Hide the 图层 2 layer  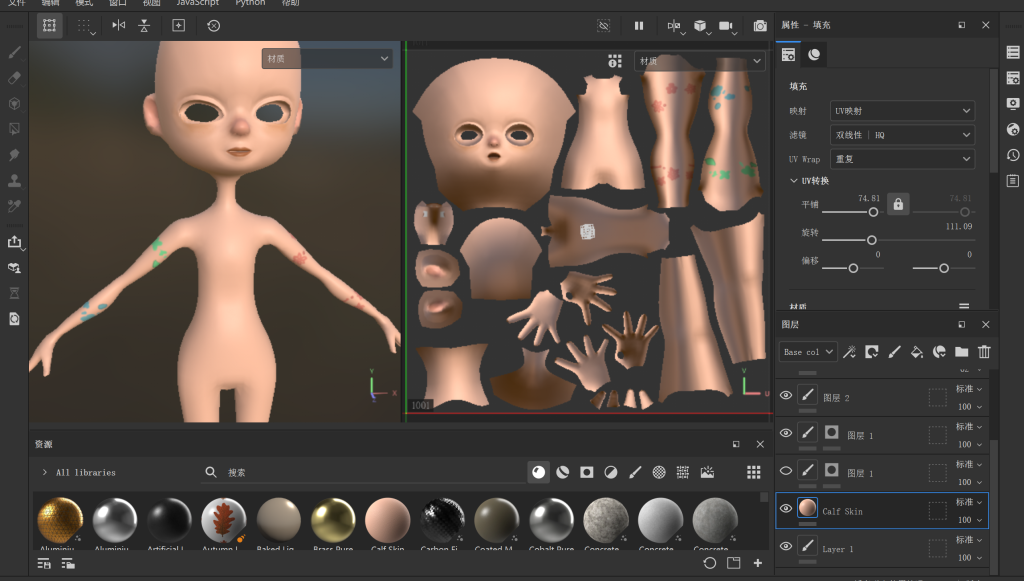786,395
